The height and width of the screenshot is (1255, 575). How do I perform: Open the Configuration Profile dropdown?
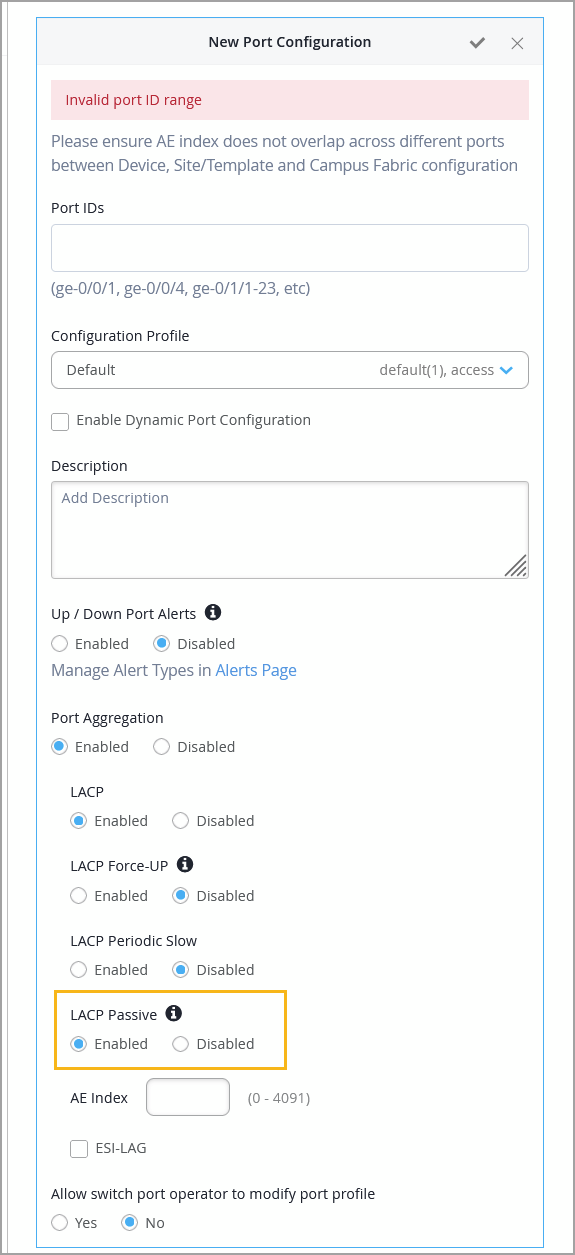(290, 370)
